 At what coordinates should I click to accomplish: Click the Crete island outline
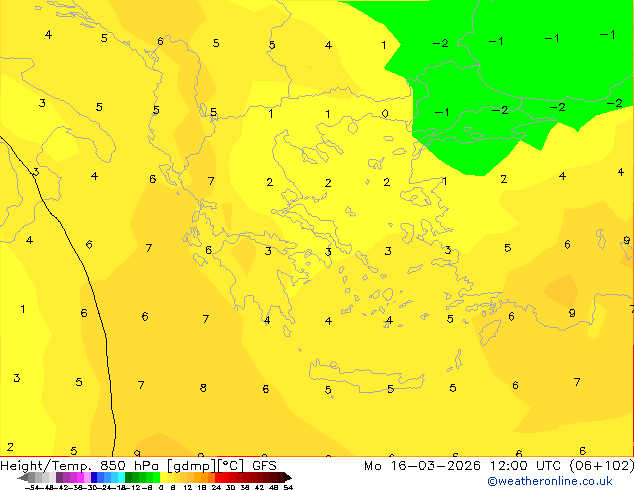(366, 374)
